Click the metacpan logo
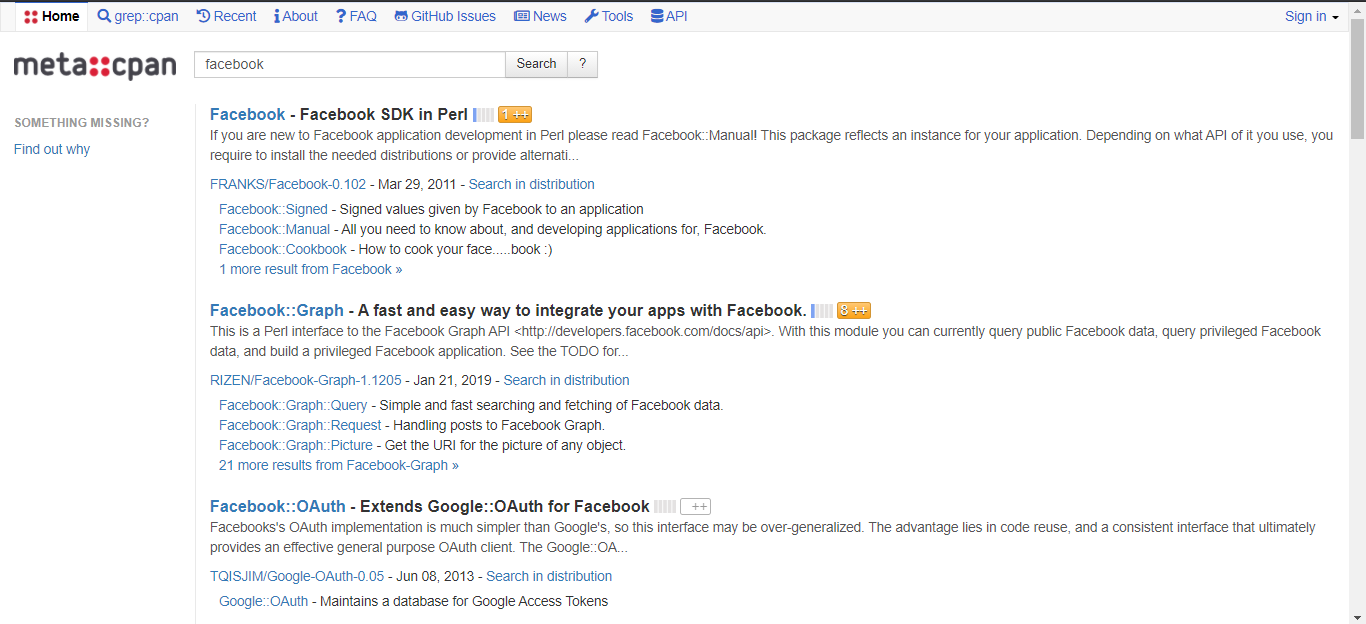The width and height of the screenshot is (1366, 624). pyautogui.click(x=95, y=66)
